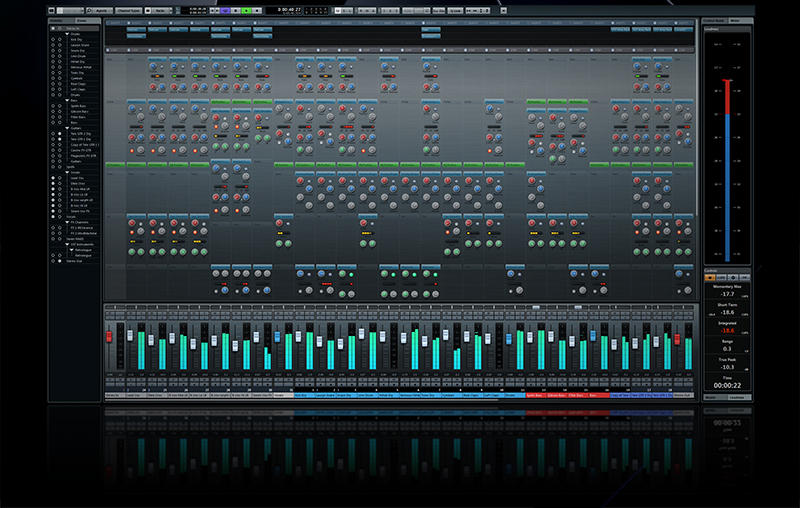Select the Gibson Bass channel name label in the mixer

(x=557, y=395)
